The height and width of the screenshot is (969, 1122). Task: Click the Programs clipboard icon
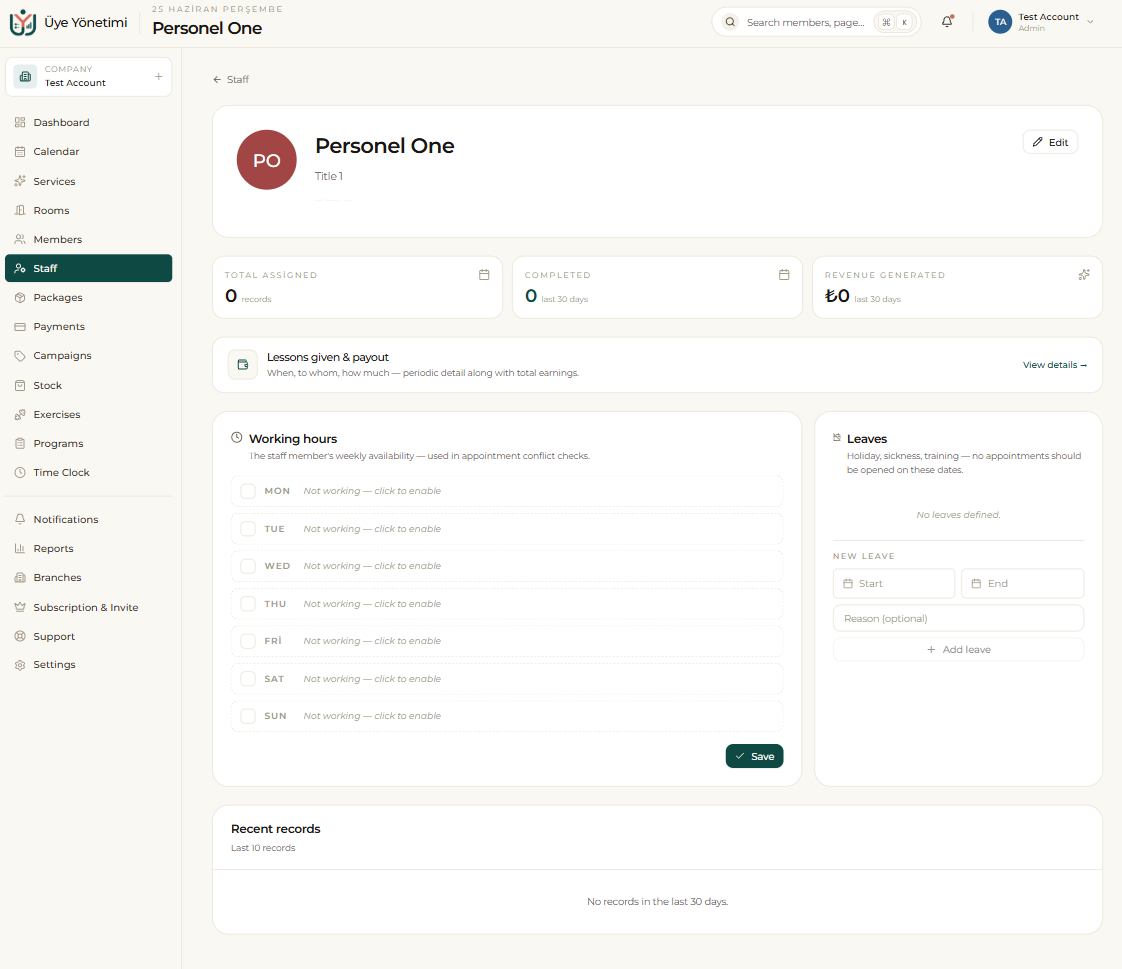click(x=20, y=444)
